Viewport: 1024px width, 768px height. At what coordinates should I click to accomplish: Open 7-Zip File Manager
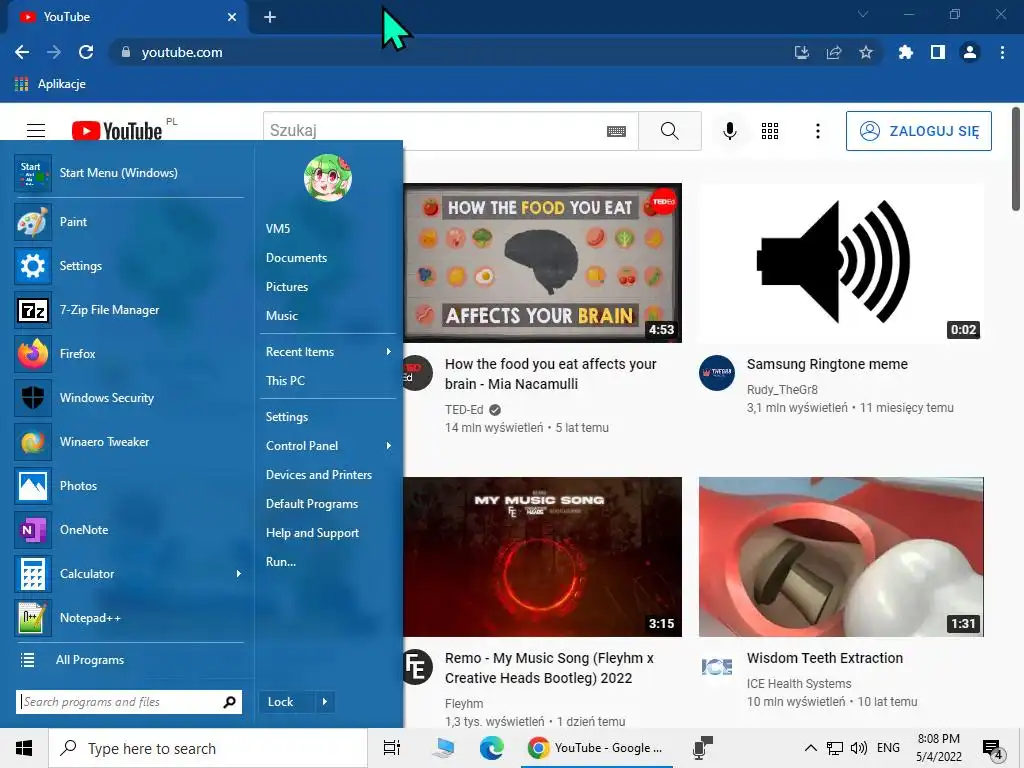(x=129, y=310)
